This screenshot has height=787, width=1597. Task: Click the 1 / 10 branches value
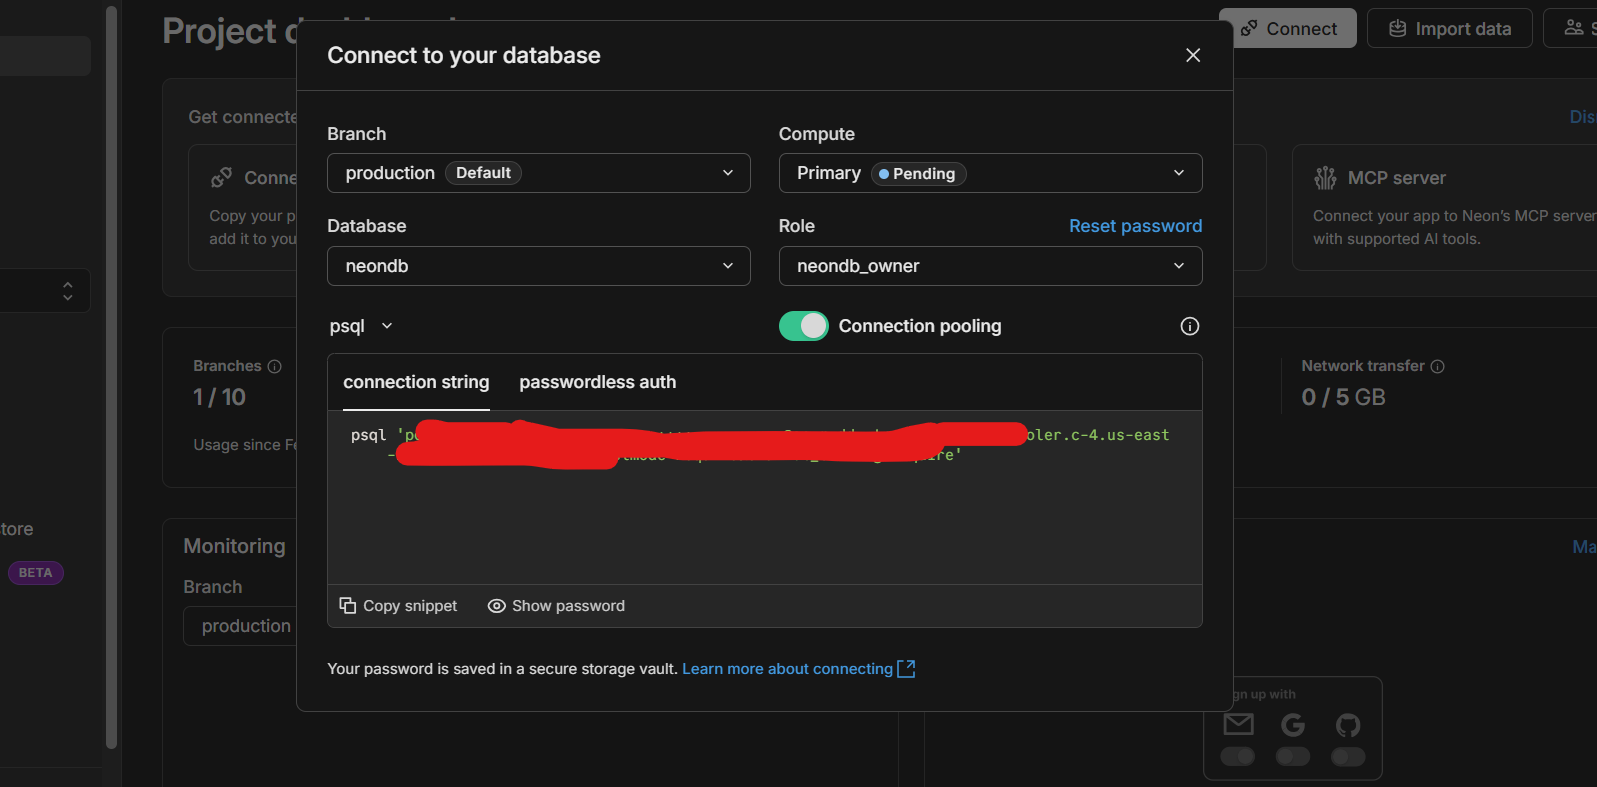coord(219,397)
